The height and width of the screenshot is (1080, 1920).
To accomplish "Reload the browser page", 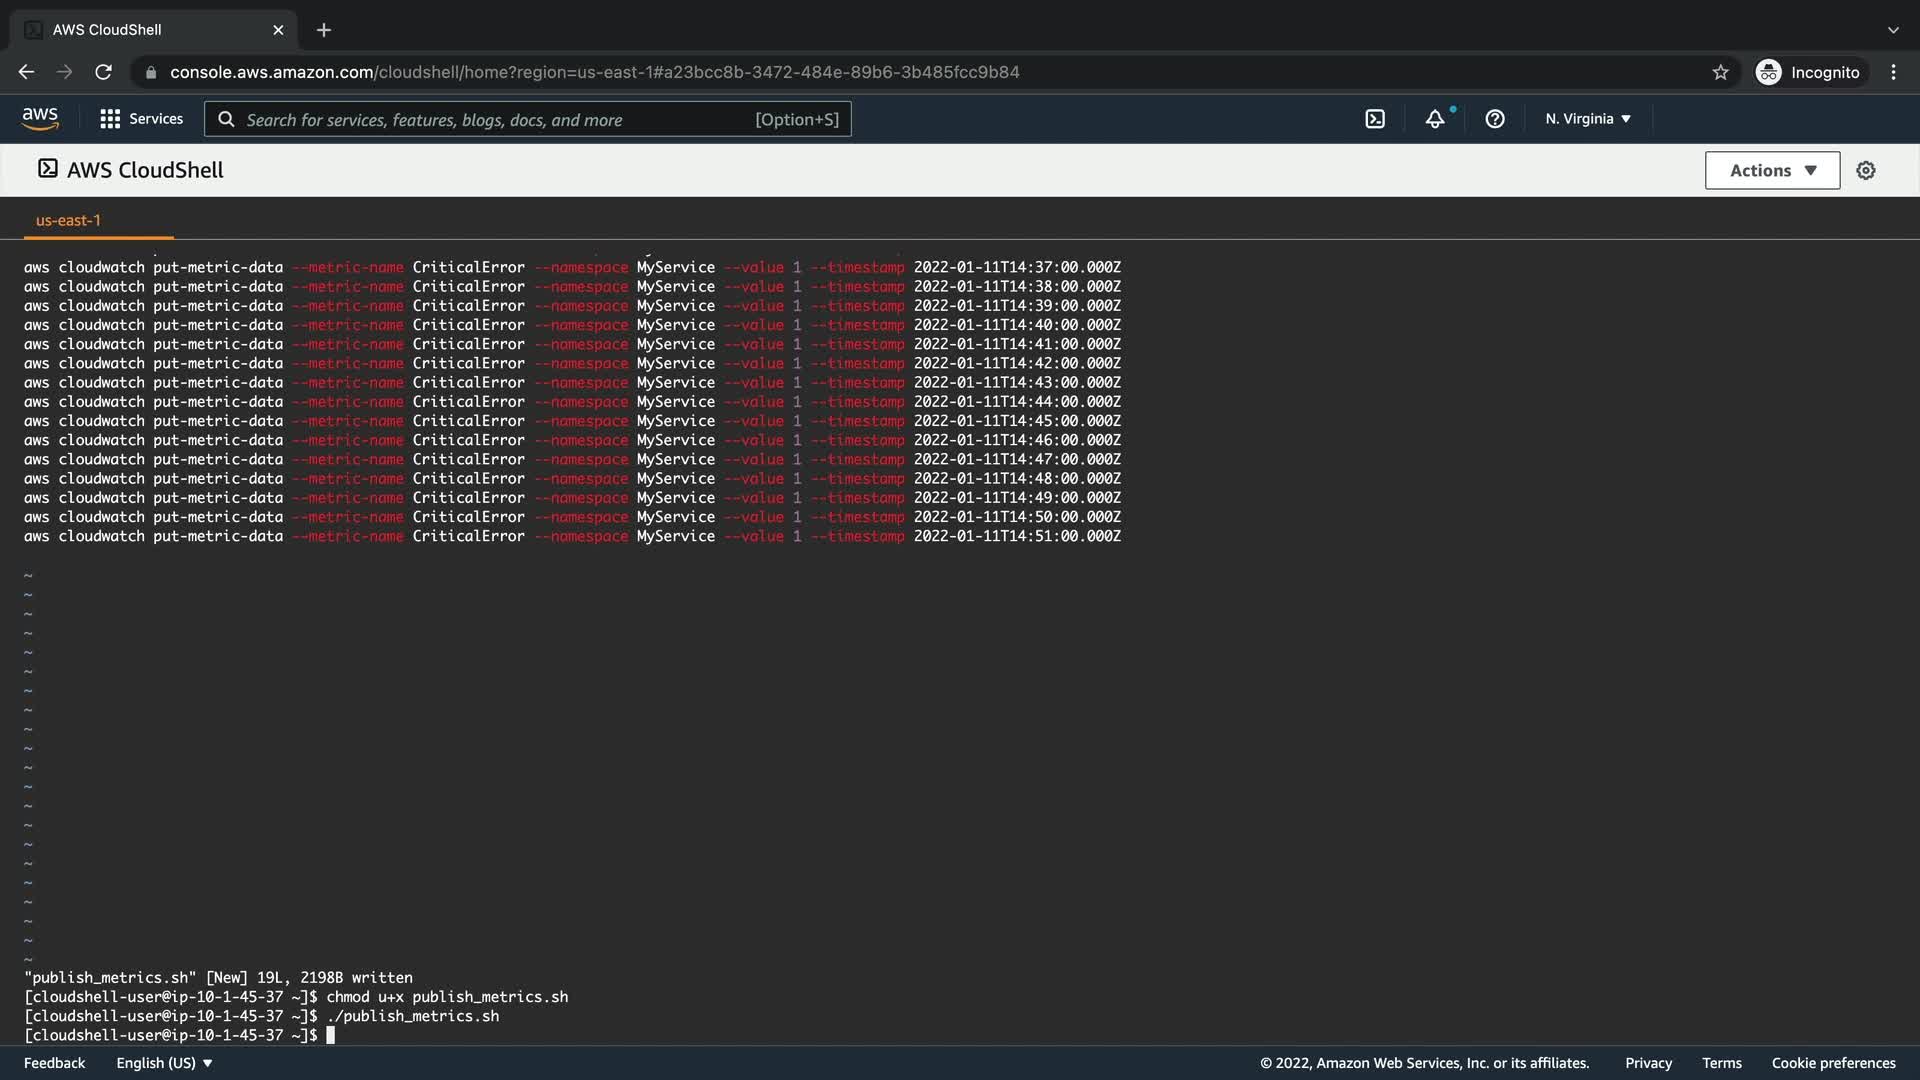I will [x=103, y=72].
